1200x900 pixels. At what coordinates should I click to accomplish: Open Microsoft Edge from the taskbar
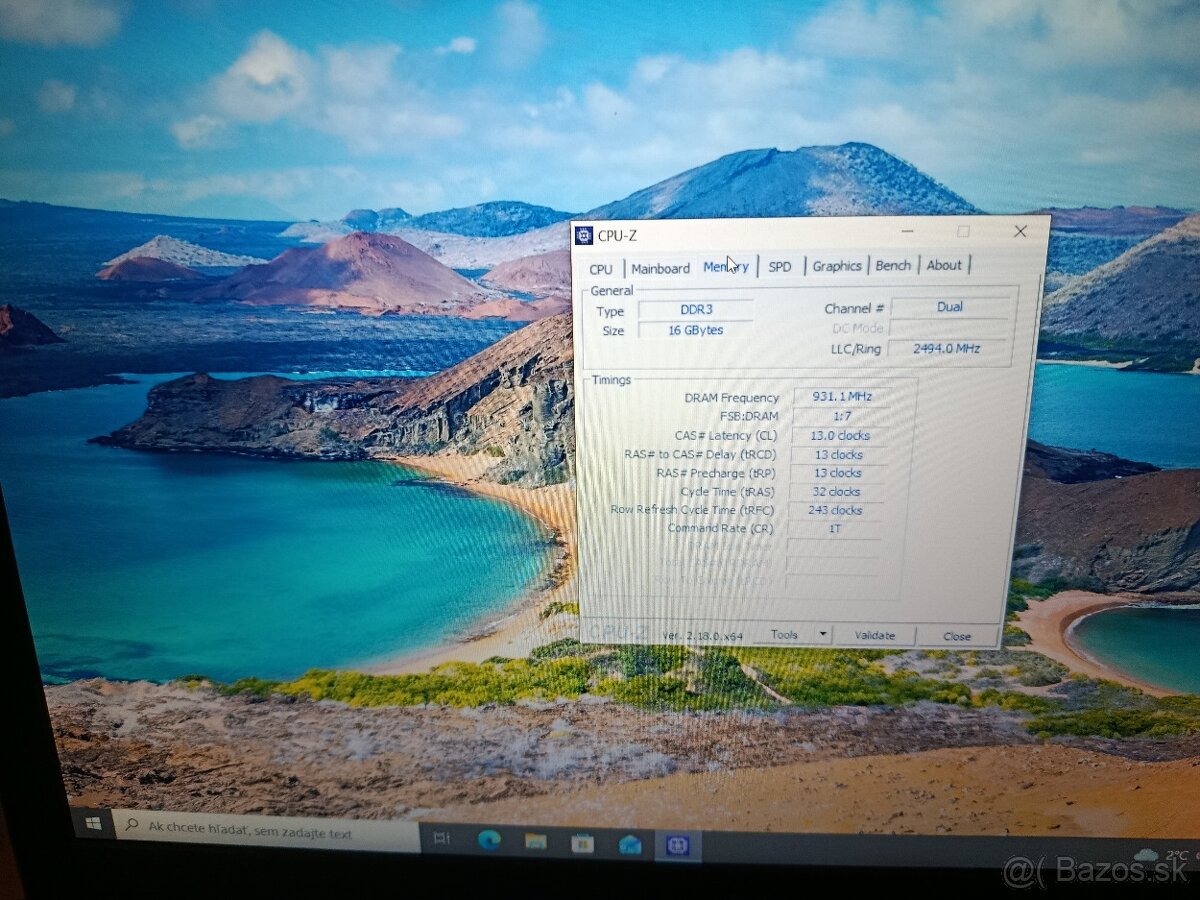(490, 839)
